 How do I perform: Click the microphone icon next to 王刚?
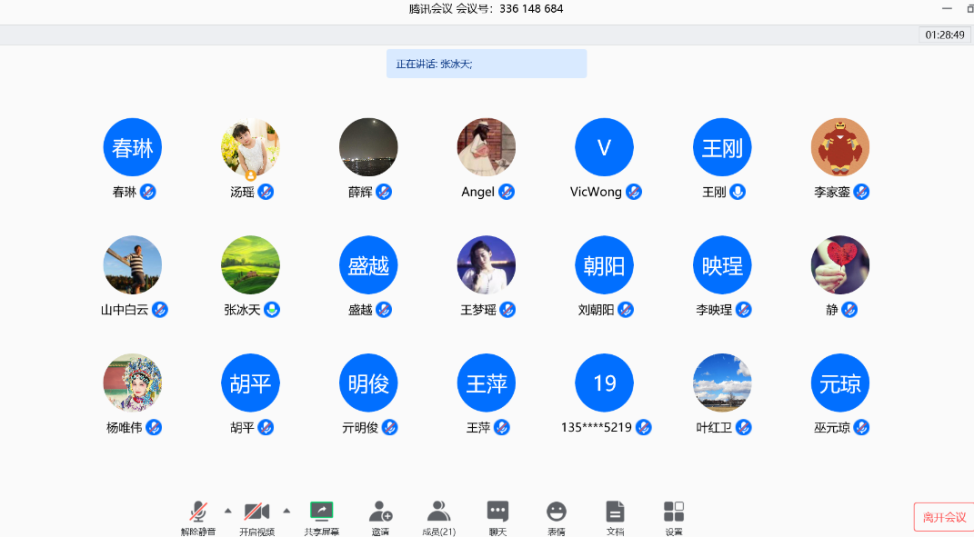[x=738, y=192]
